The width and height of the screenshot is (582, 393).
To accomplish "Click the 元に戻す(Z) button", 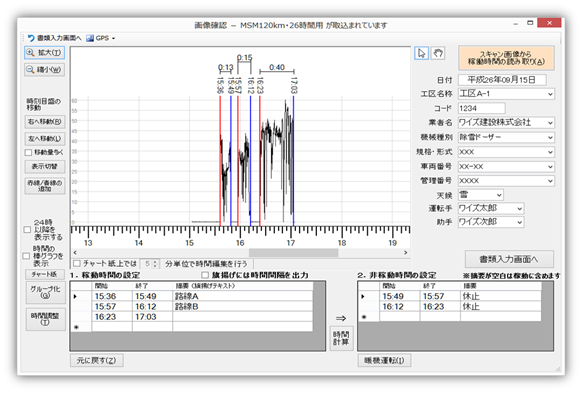I will (97, 360).
